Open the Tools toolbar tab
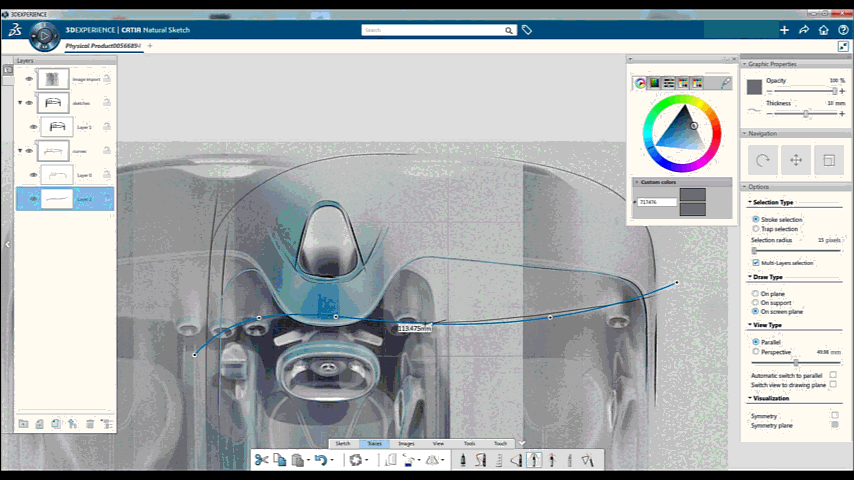The width and height of the screenshot is (854, 480). (x=469, y=443)
